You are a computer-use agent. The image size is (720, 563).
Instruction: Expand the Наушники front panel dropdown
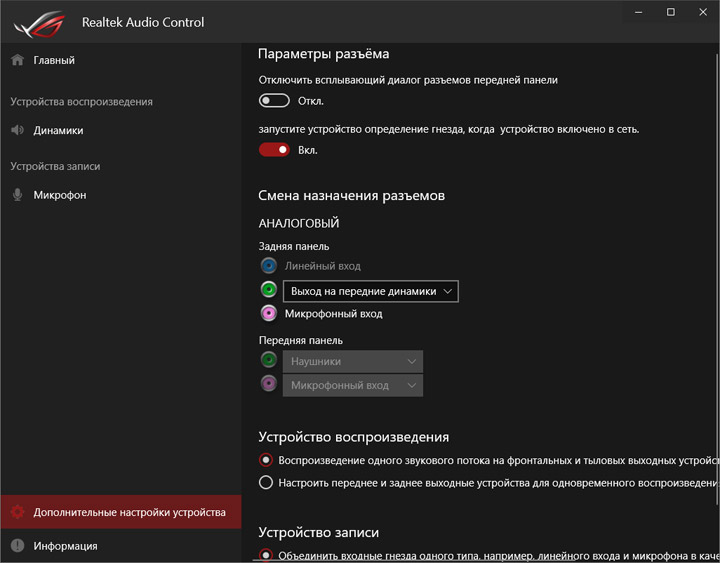(x=353, y=361)
